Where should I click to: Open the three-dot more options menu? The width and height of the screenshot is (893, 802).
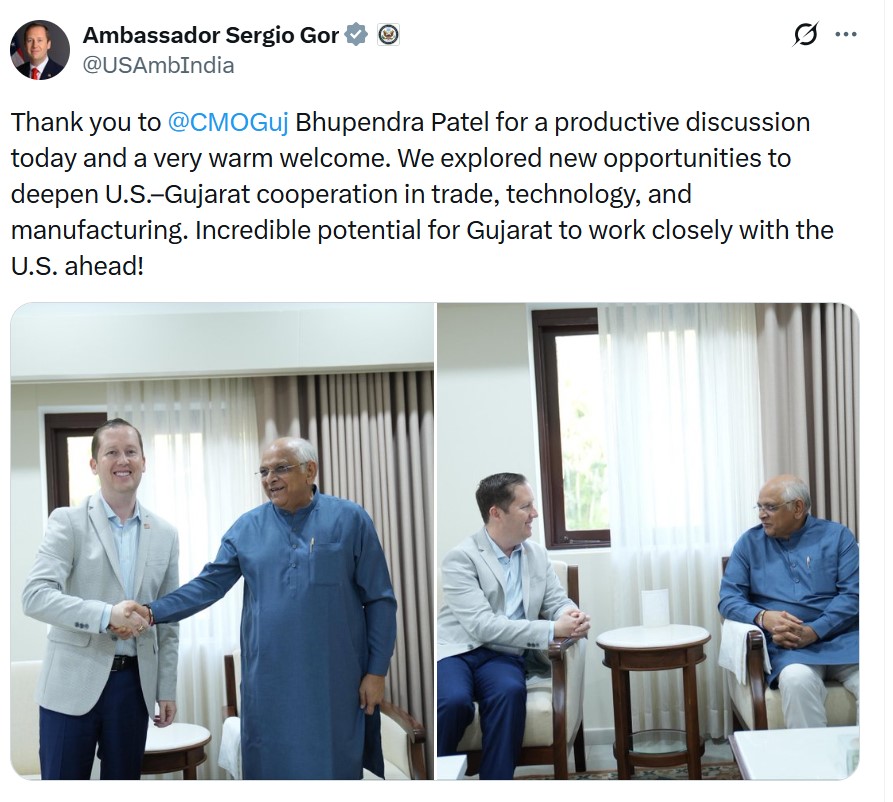(846, 35)
